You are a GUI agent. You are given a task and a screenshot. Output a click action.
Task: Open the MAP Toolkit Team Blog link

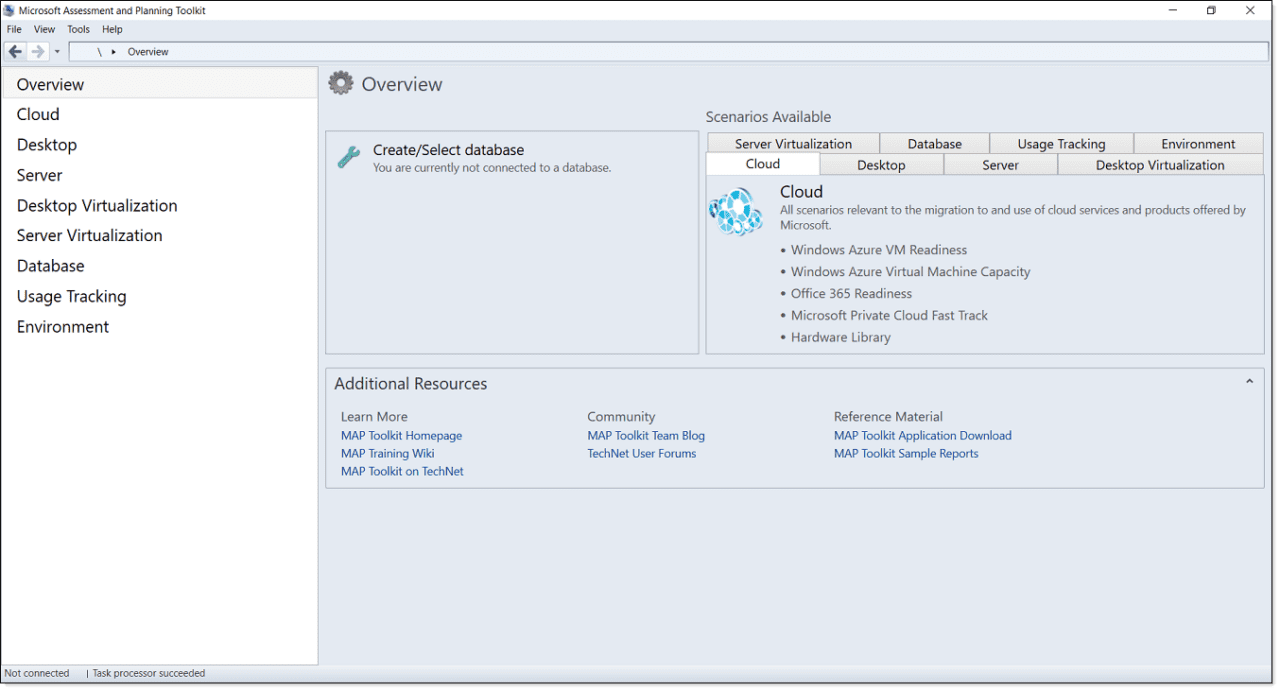click(x=646, y=435)
